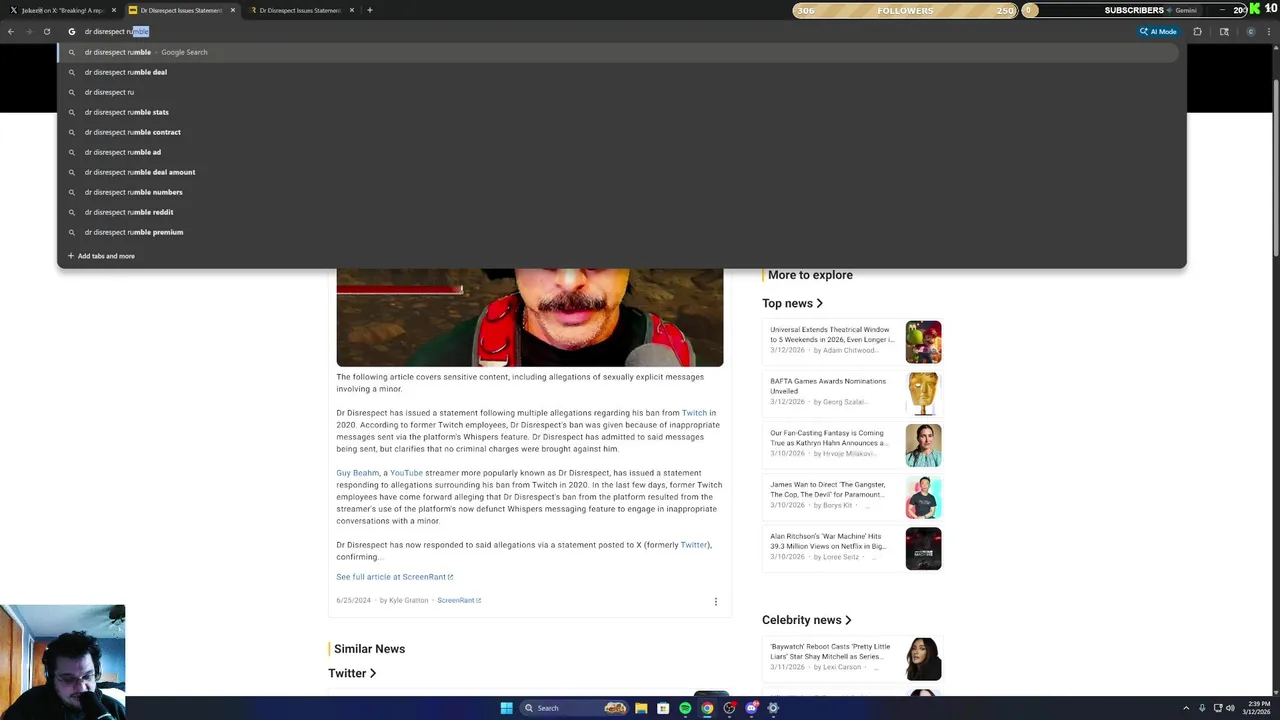This screenshot has height=720, width=1280.
Task: Open 'BAFTA Games Awards Nominations Unveiled' news item
Action: pos(852,392)
